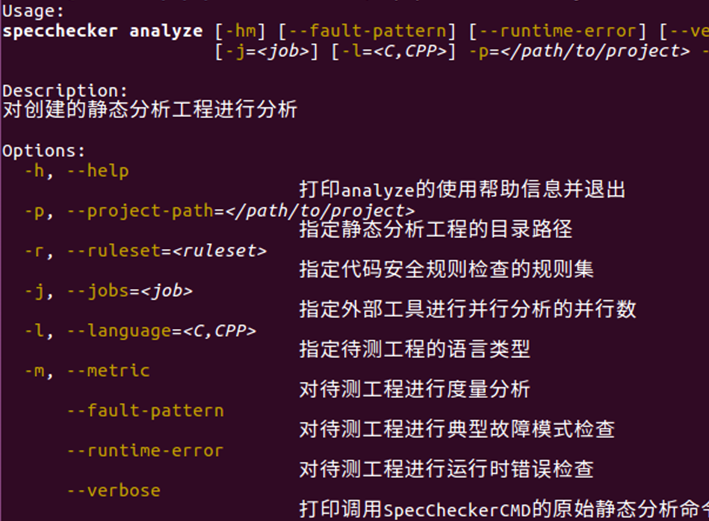Click the '-h, --help' option
The height and width of the screenshot is (521, 709).
tap(77, 171)
